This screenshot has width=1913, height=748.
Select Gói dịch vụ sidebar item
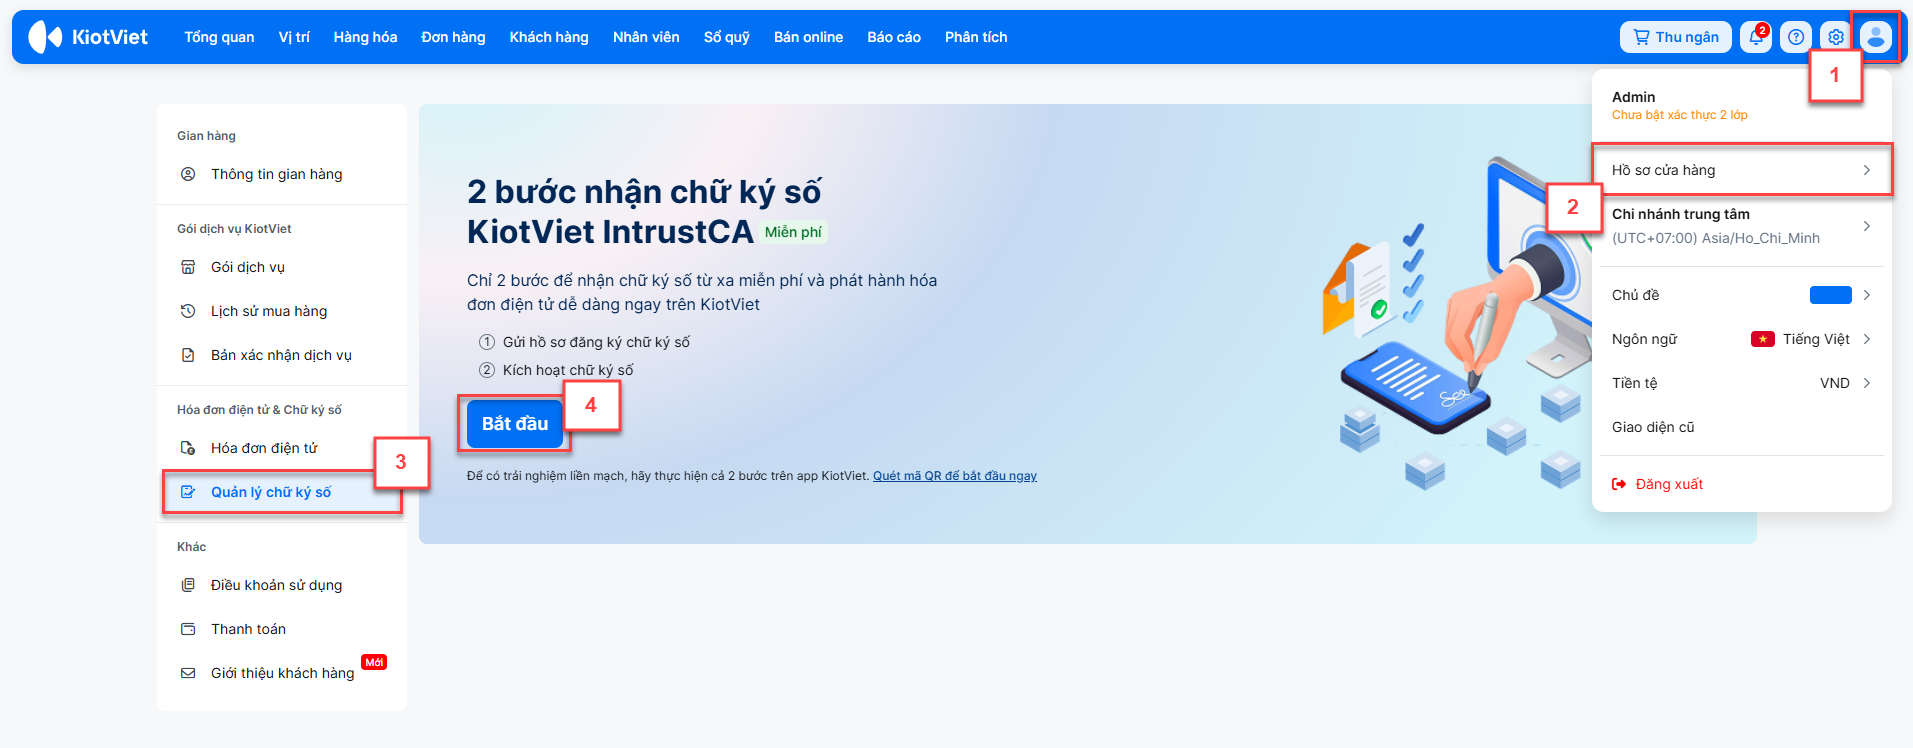pyautogui.click(x=282, y=267)
